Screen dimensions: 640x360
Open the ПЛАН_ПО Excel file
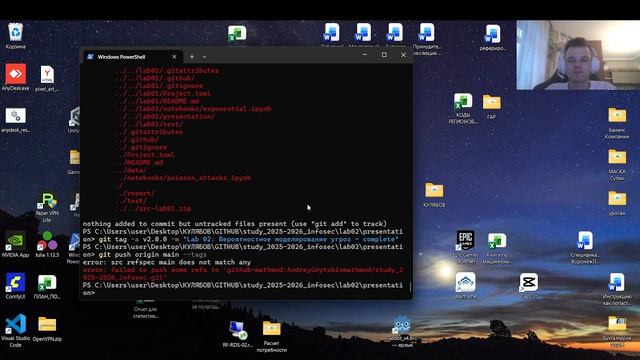47,286
